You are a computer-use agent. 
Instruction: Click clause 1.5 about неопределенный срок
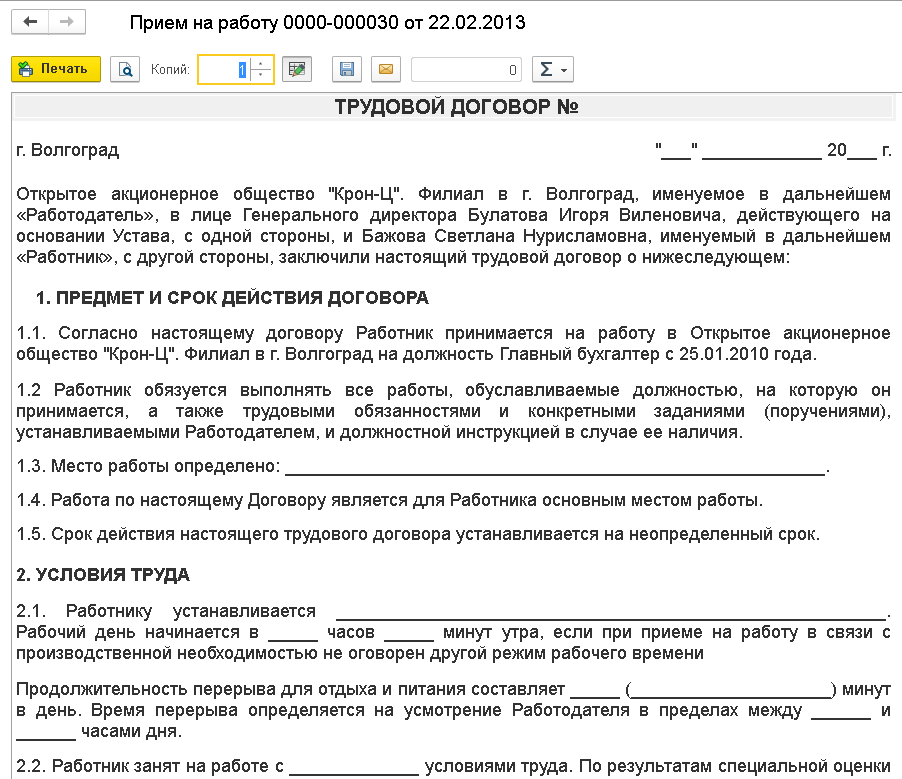[418, 534]
